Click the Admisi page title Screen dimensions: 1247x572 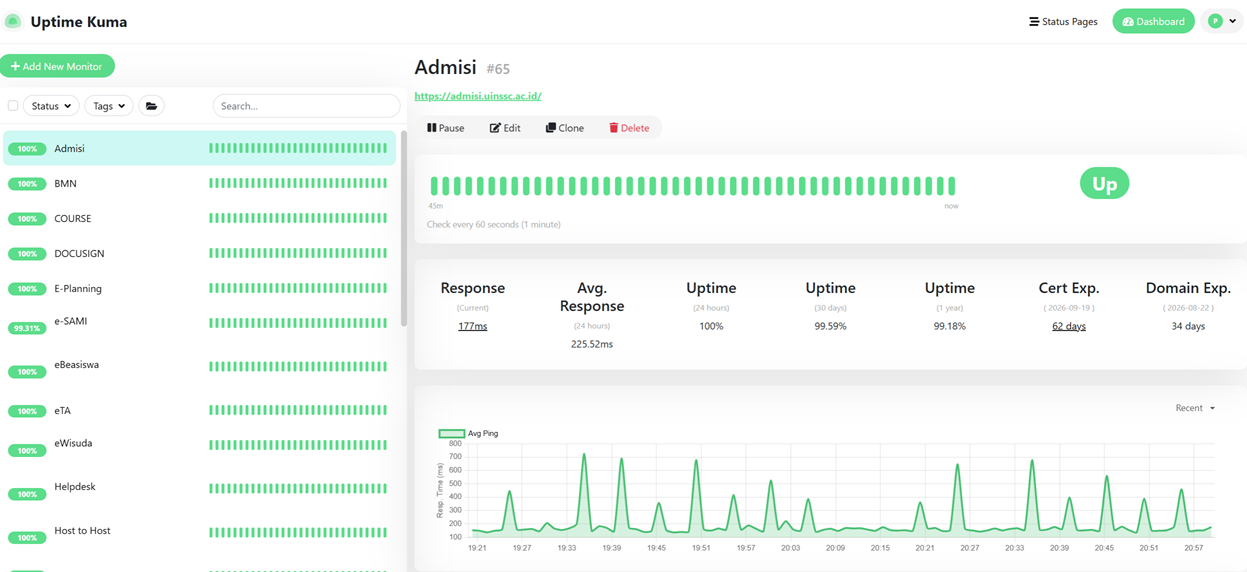pyautogui.click(x=445, y=67)
